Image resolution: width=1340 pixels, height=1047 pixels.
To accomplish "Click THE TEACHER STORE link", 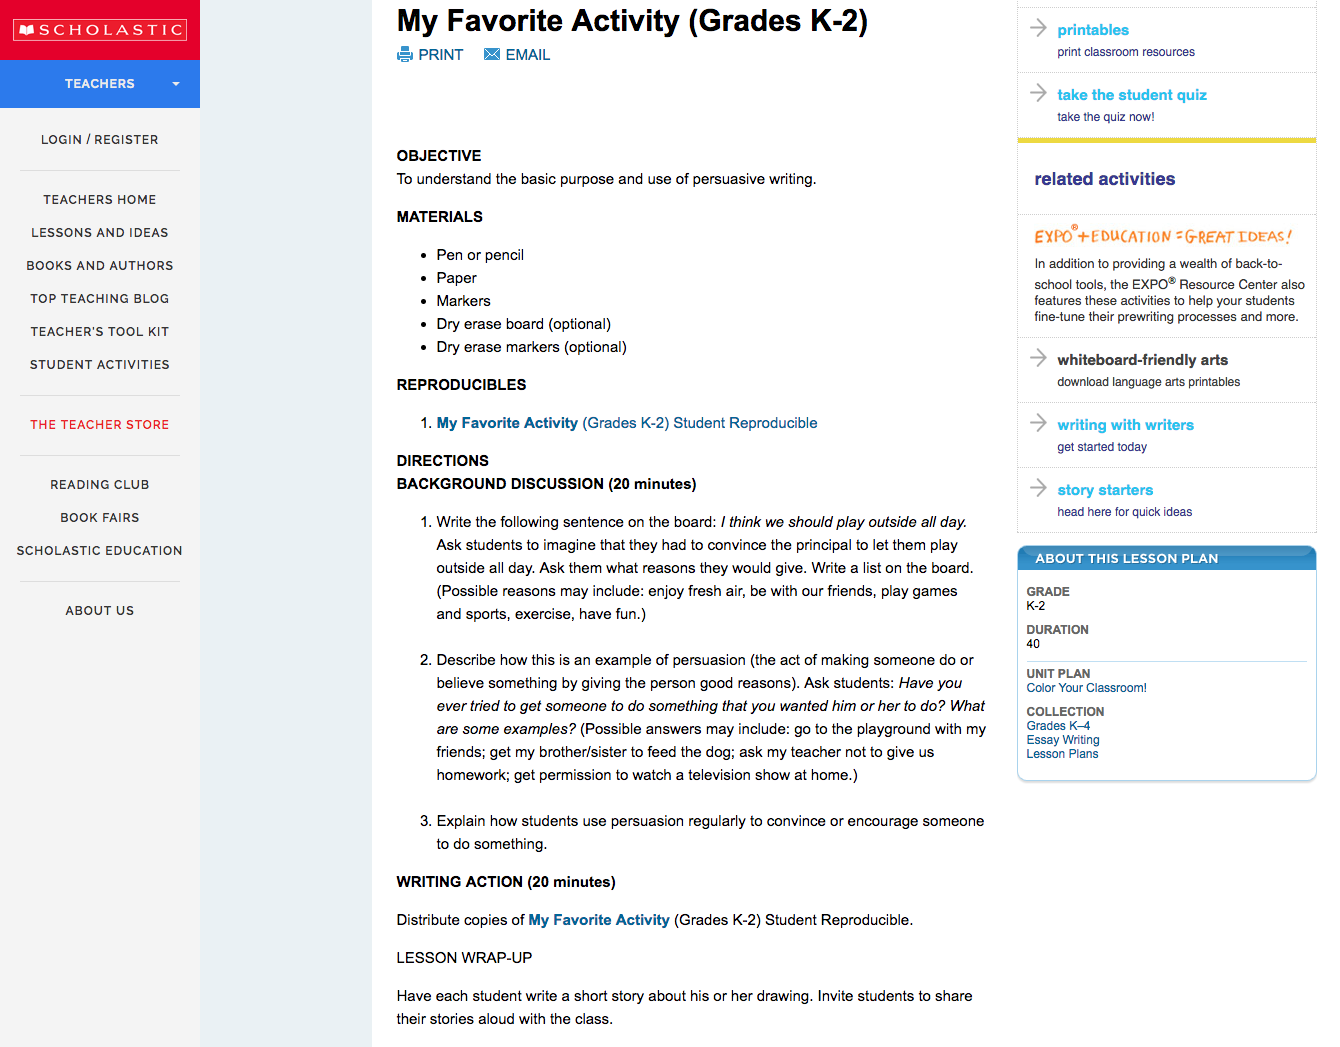I will click(x=99, y=424).
